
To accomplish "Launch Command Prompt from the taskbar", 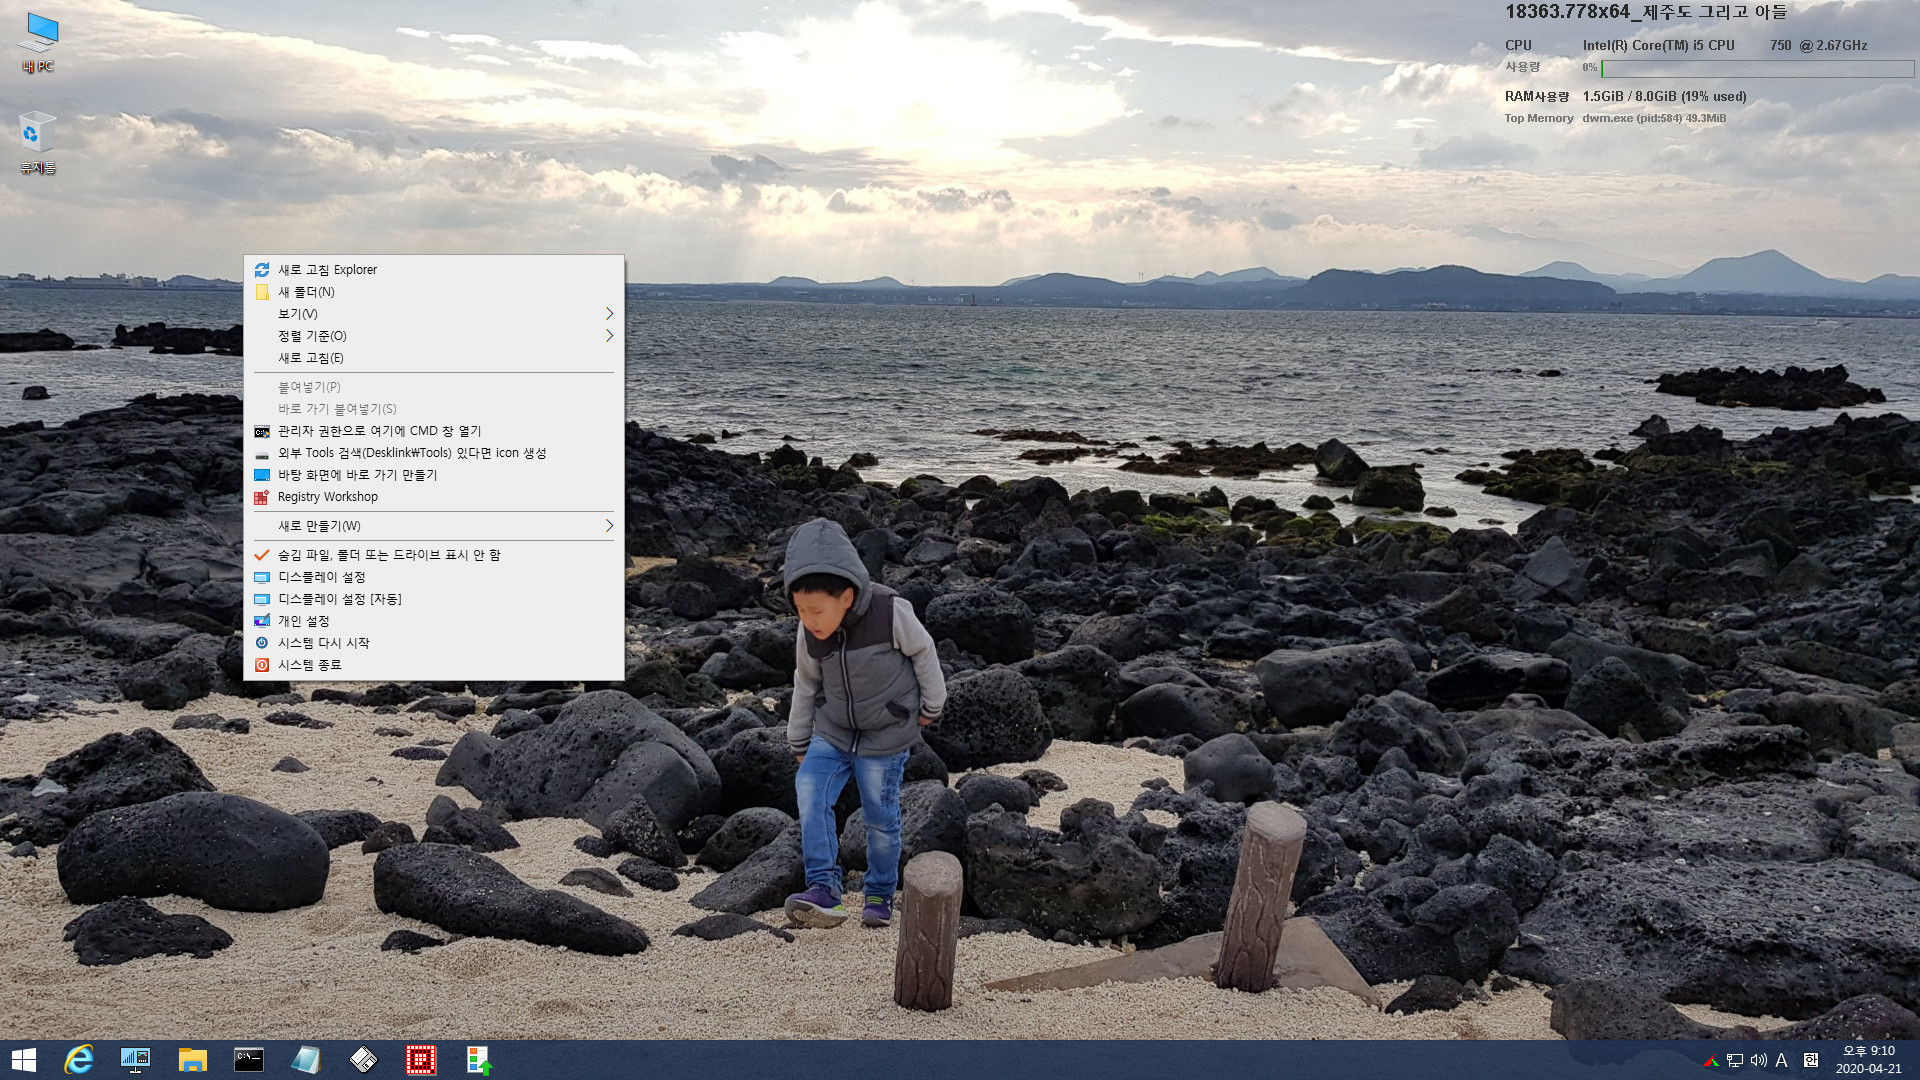I will (x=249, y=1060).
